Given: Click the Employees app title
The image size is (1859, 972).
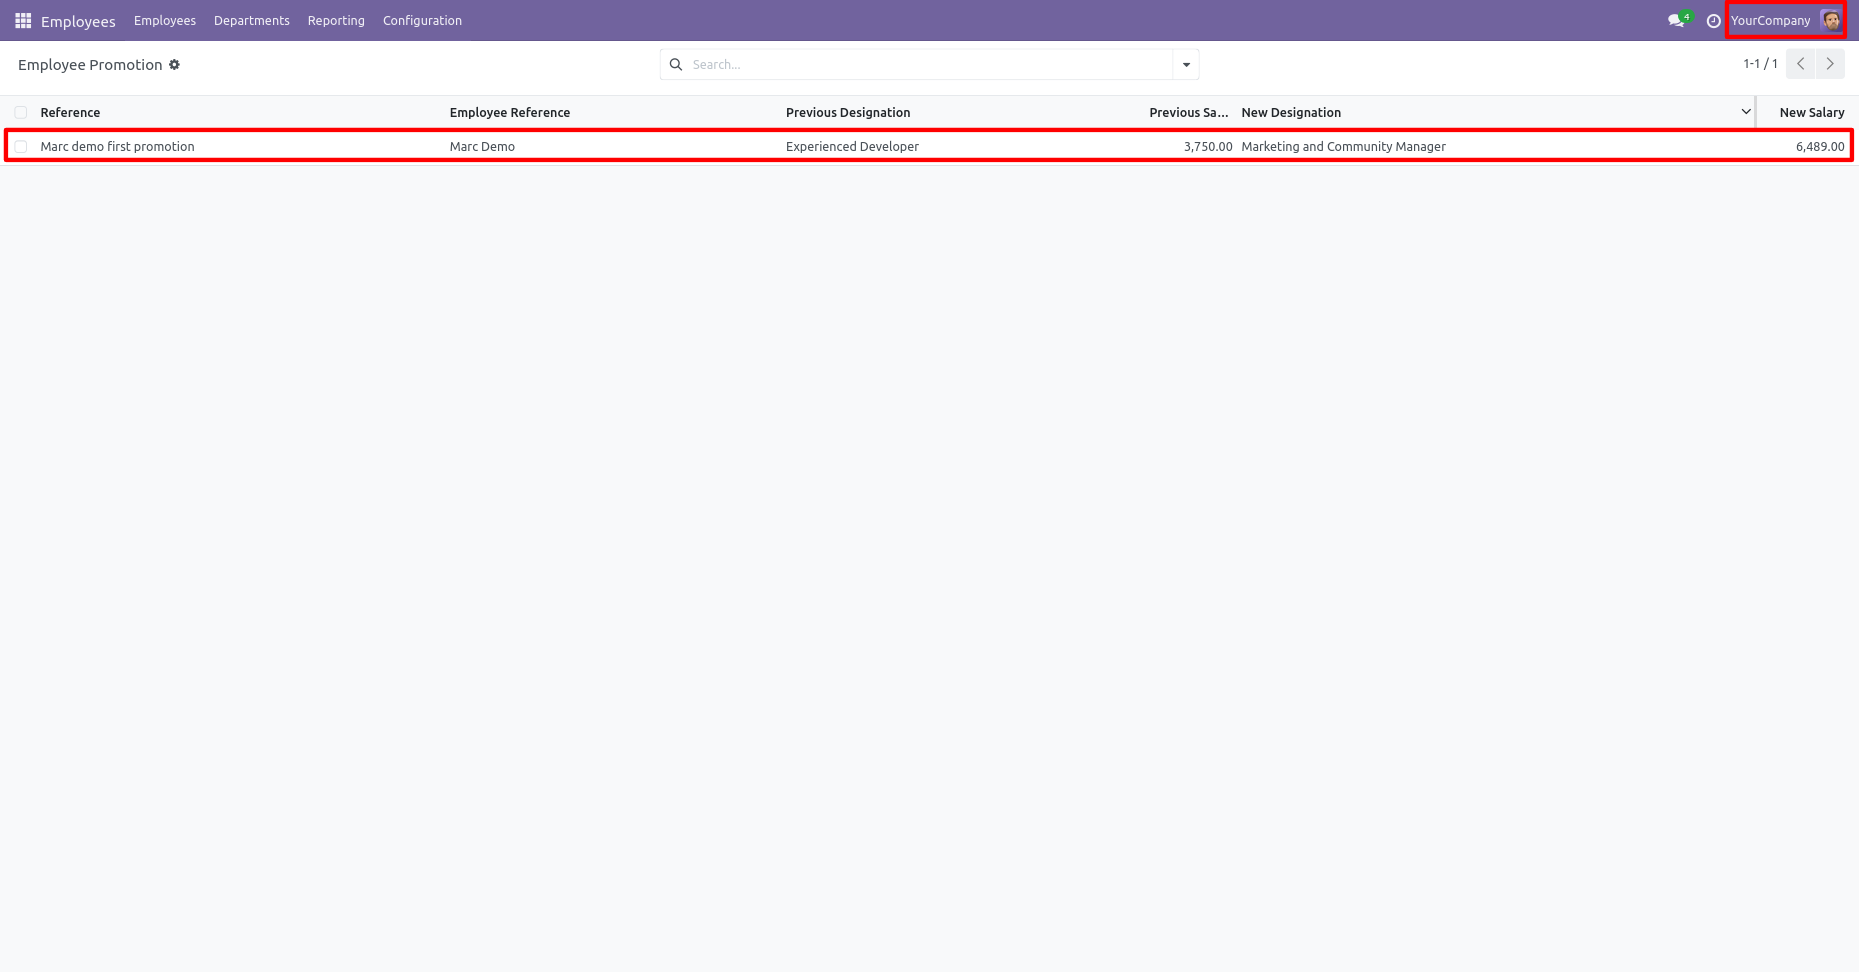Looking at the screenshot, I should click(78, 21).
